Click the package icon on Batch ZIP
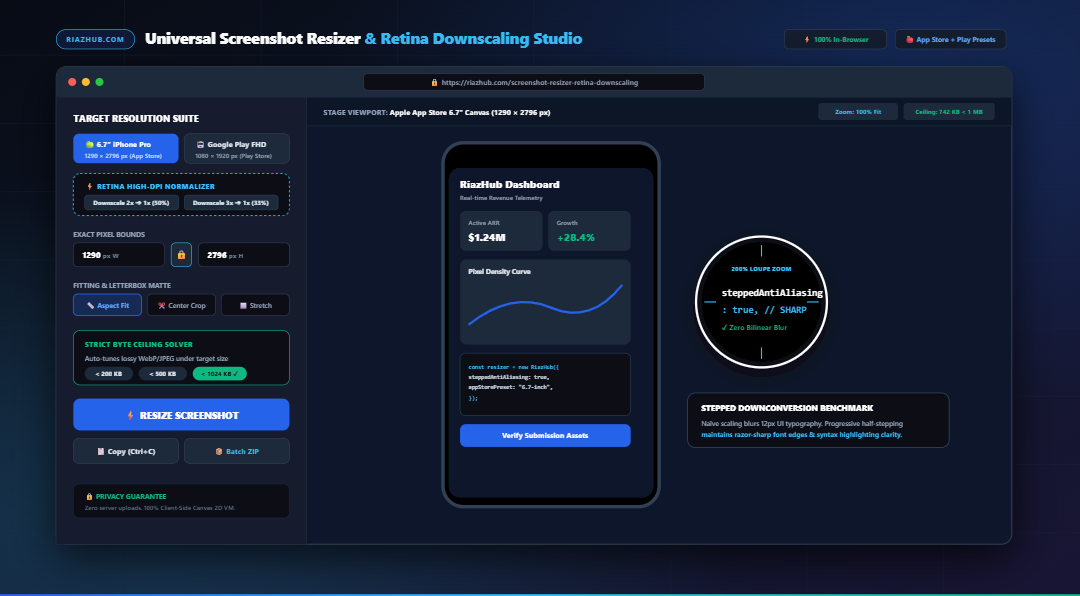This screenshot has width=1080, height=596. [x=219, y=452]
